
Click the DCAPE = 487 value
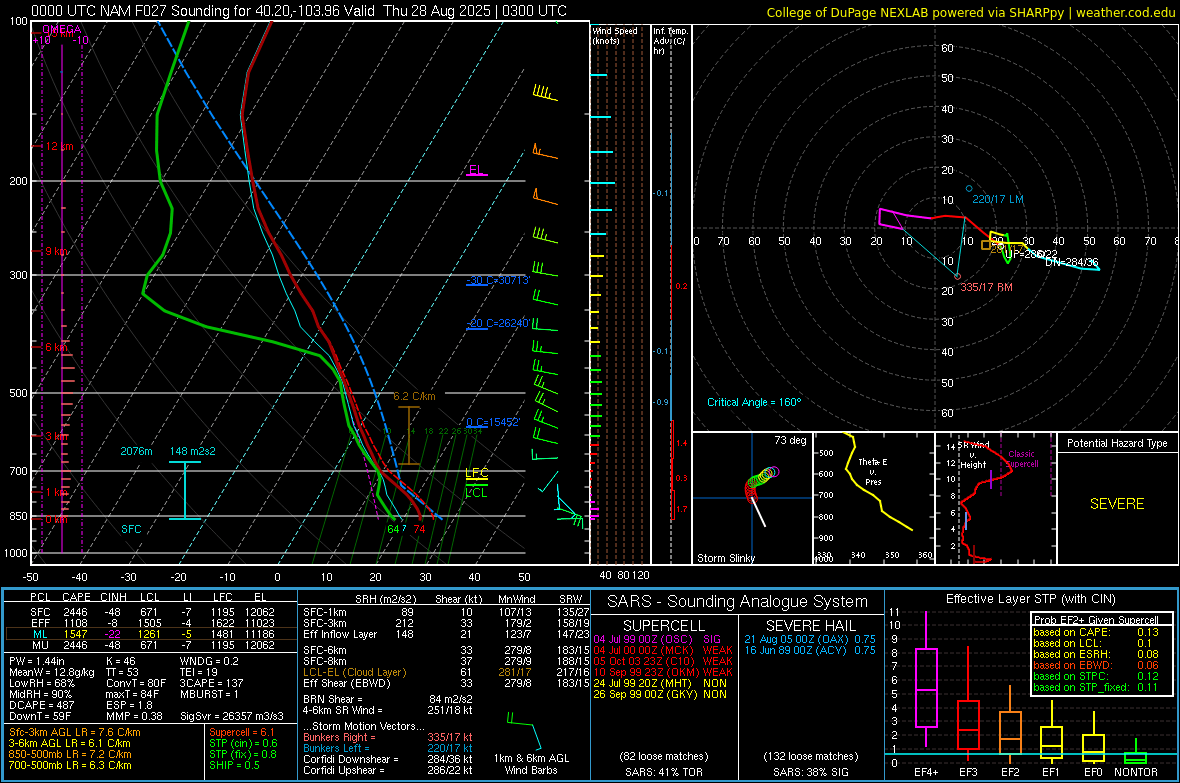click(x=41, y=705)
